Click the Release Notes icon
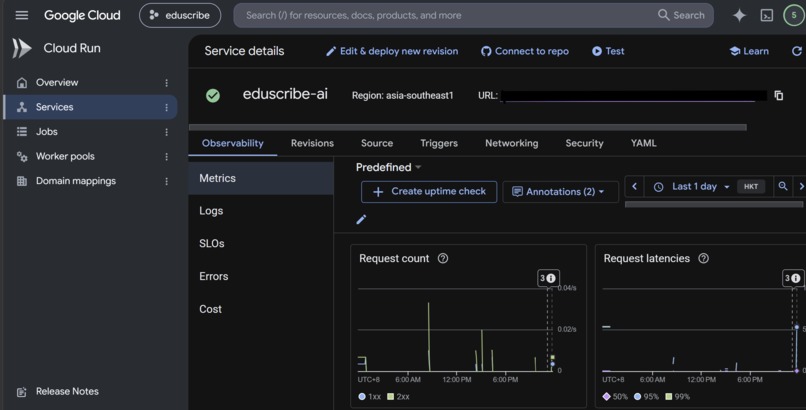 tap(22, 392)
